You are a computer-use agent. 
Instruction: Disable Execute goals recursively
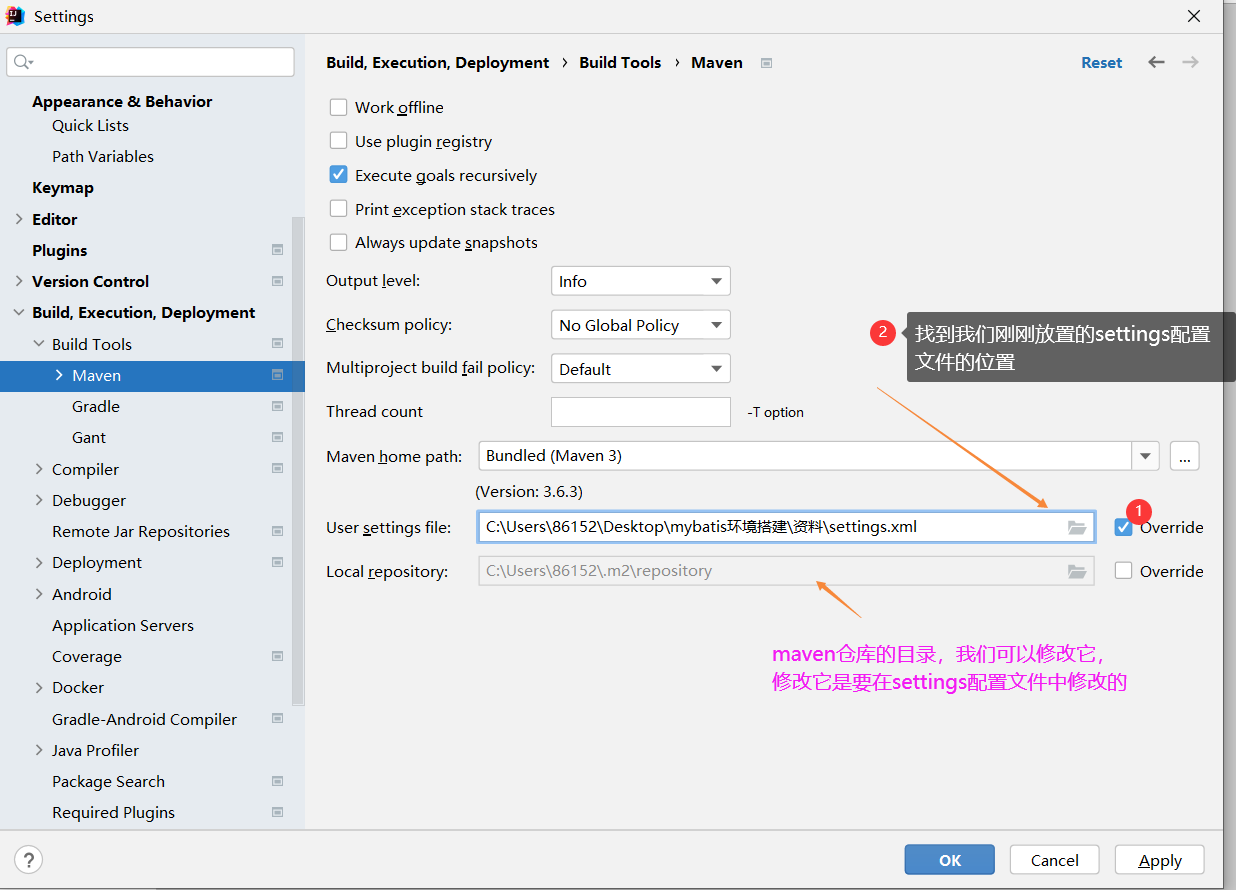point(338,174)
